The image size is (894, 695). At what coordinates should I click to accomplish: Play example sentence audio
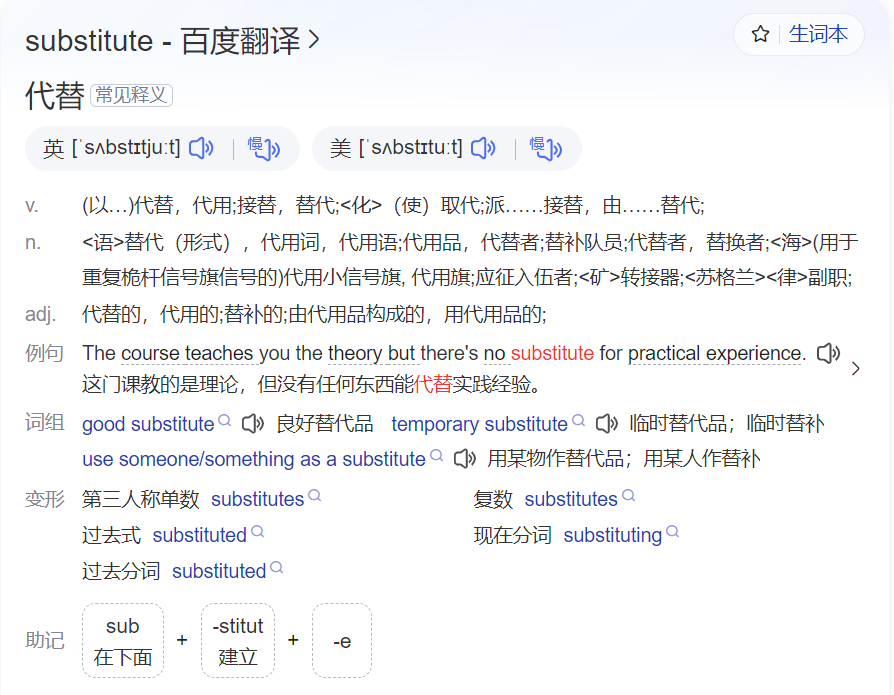828,353
